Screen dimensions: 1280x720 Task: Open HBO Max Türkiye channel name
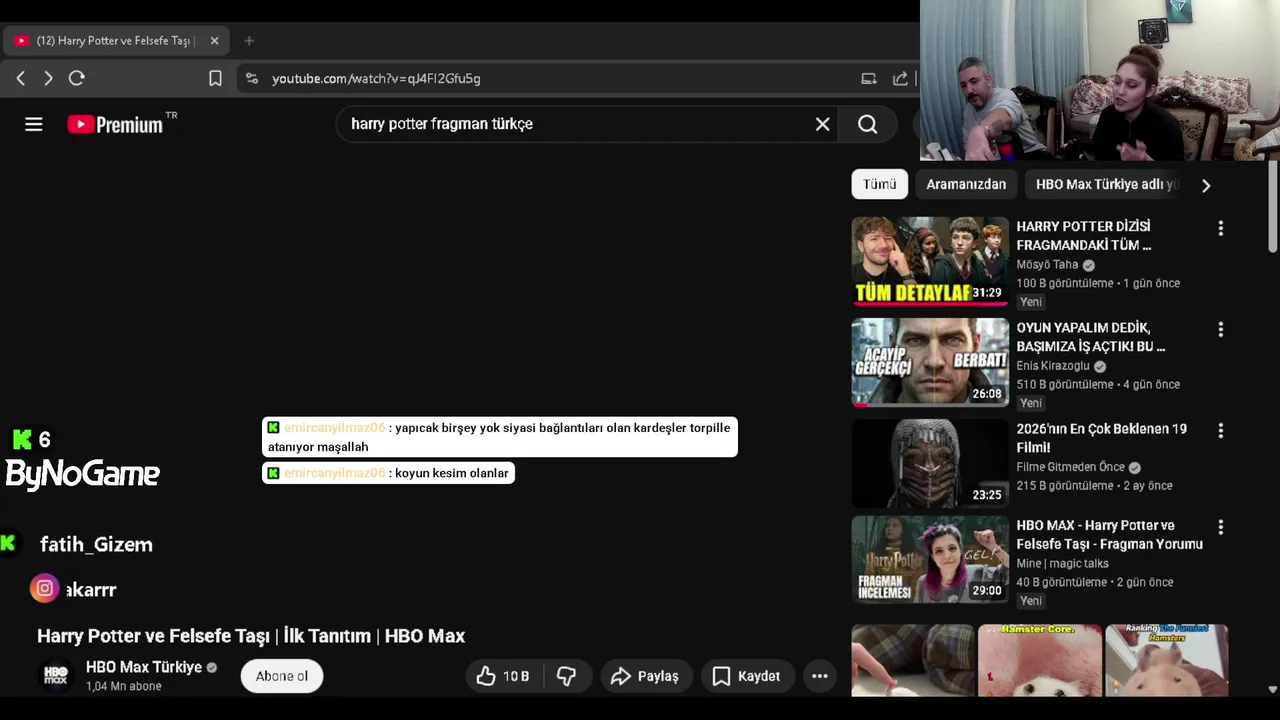[x=144, y=667]
